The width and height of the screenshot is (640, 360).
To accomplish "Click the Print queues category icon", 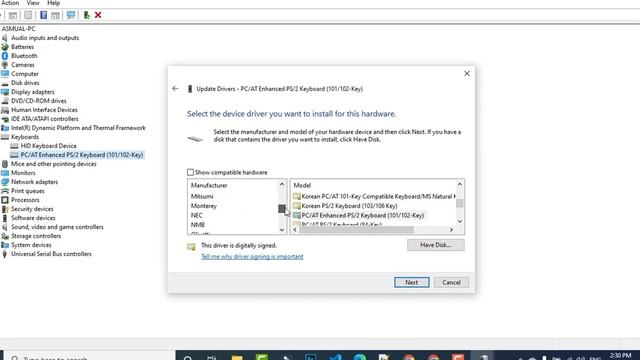I will coord(5,191).
